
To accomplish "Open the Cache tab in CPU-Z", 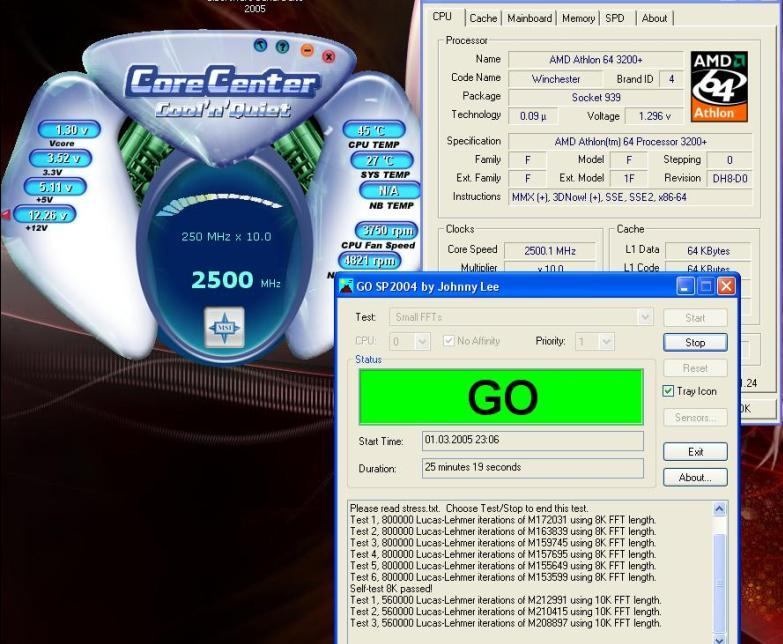I will 483,18.
